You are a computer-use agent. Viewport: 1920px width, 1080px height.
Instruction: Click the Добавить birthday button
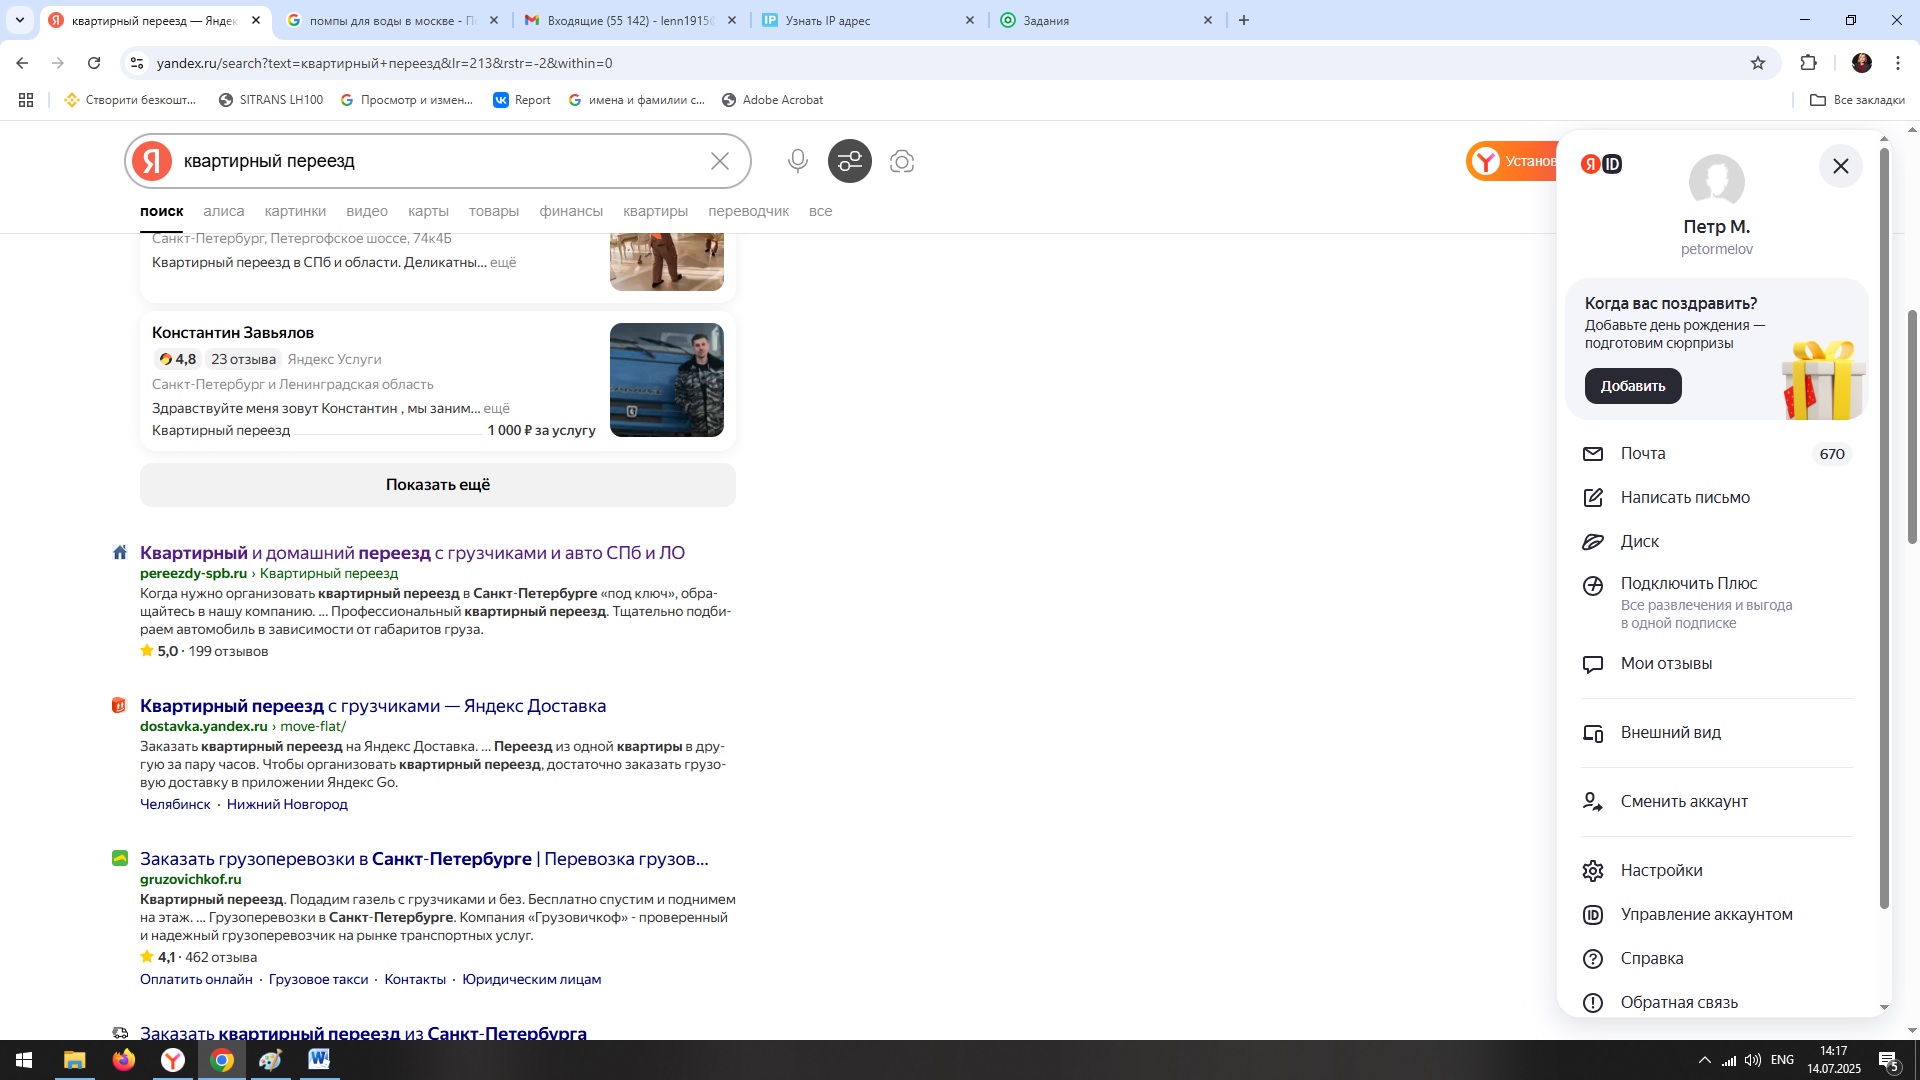(x=1633, y=386)
